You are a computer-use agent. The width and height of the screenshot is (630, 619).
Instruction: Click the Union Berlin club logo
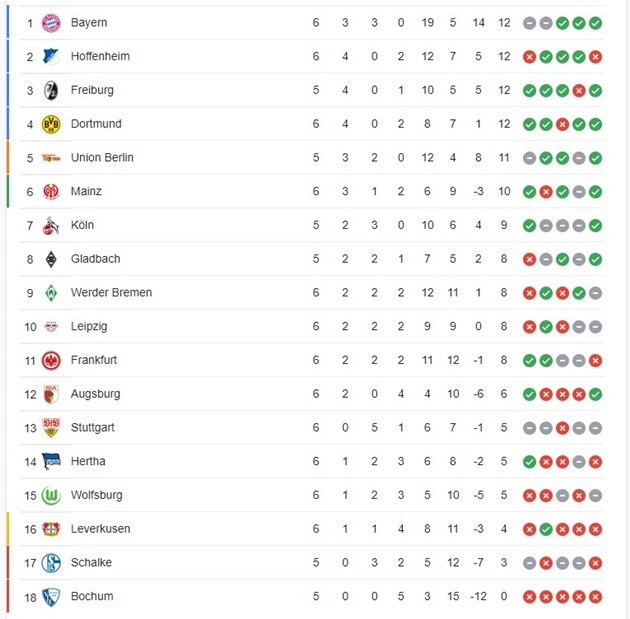point(51,158)
